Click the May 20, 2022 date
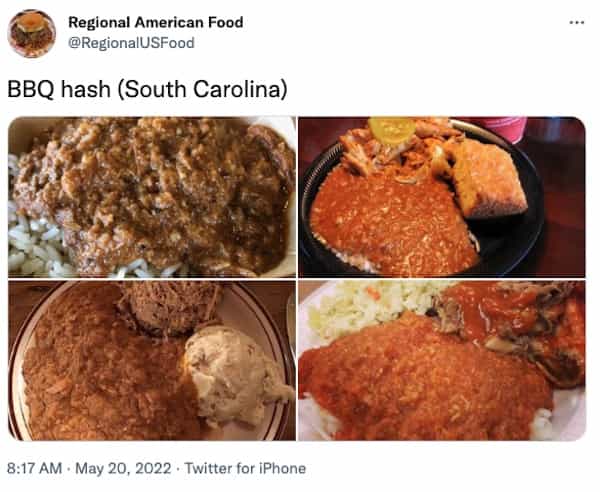The width and height of the screenshot is (600, 492). (123, 468)
